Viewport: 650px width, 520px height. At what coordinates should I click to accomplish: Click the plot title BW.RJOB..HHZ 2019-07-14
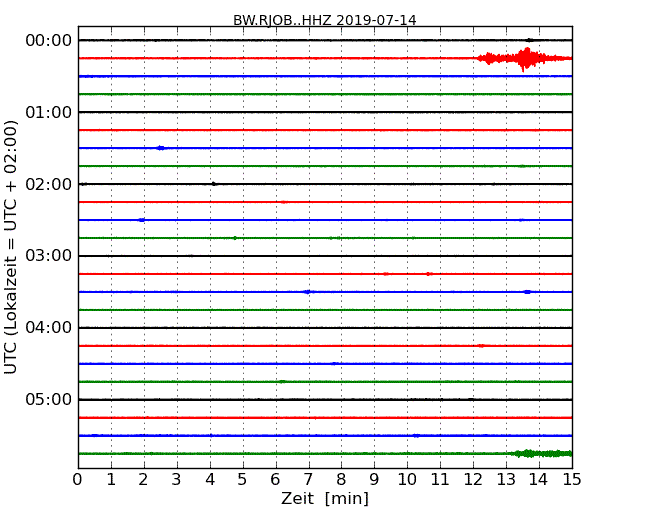pos(325,20)
